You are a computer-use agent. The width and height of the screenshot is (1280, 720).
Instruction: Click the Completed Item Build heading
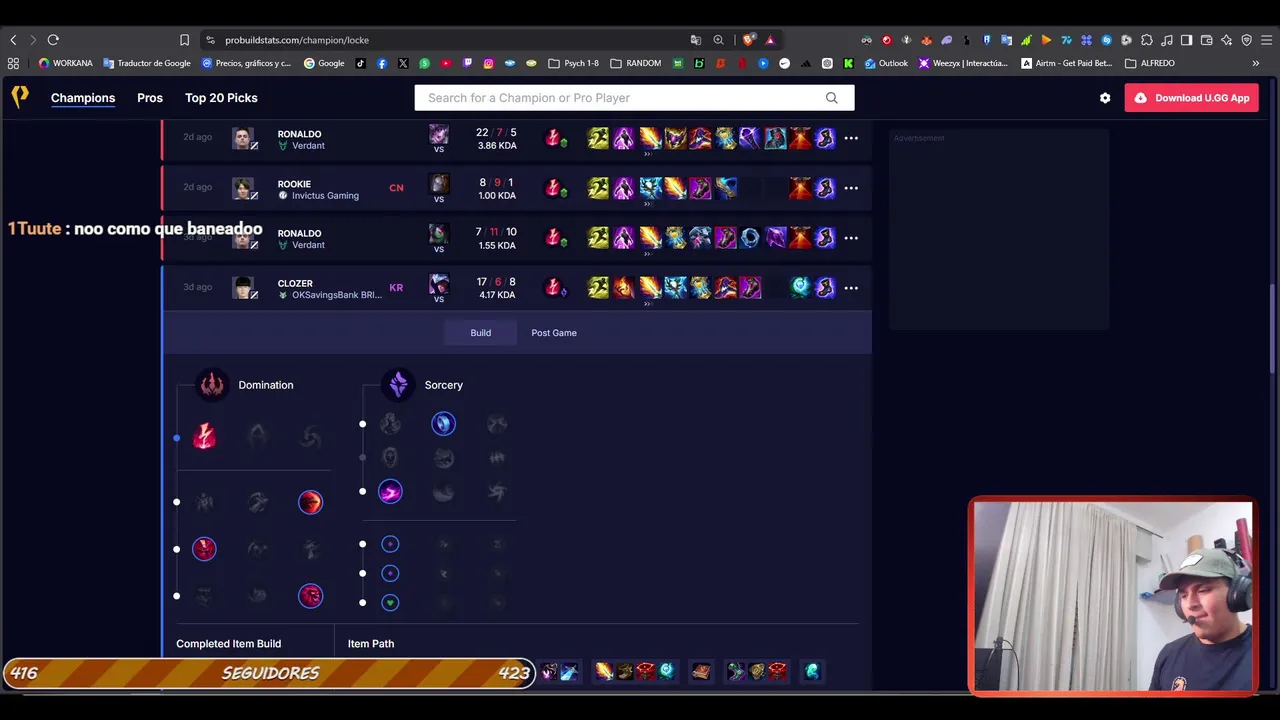point(229,644)
